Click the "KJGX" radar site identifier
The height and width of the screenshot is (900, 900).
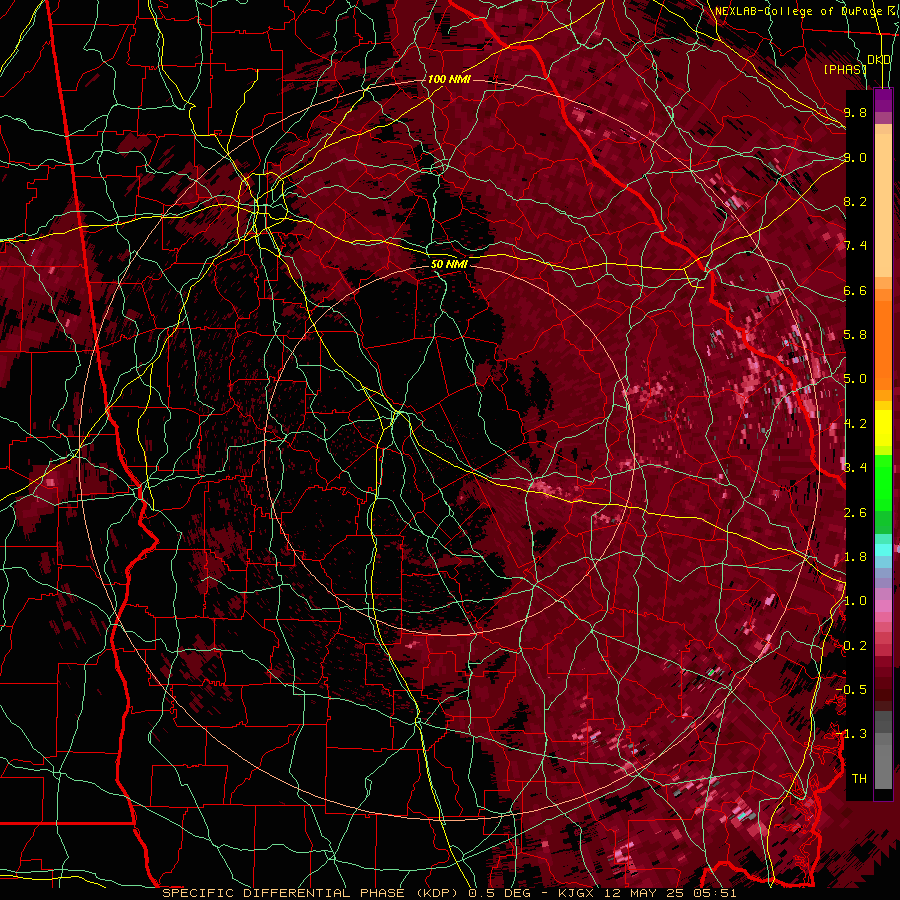[x=577, y=893]
